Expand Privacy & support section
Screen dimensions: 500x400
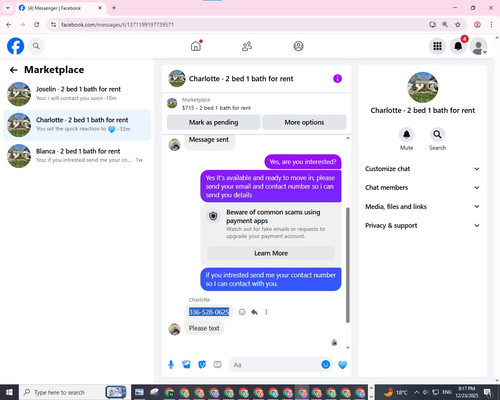(422, 226)
